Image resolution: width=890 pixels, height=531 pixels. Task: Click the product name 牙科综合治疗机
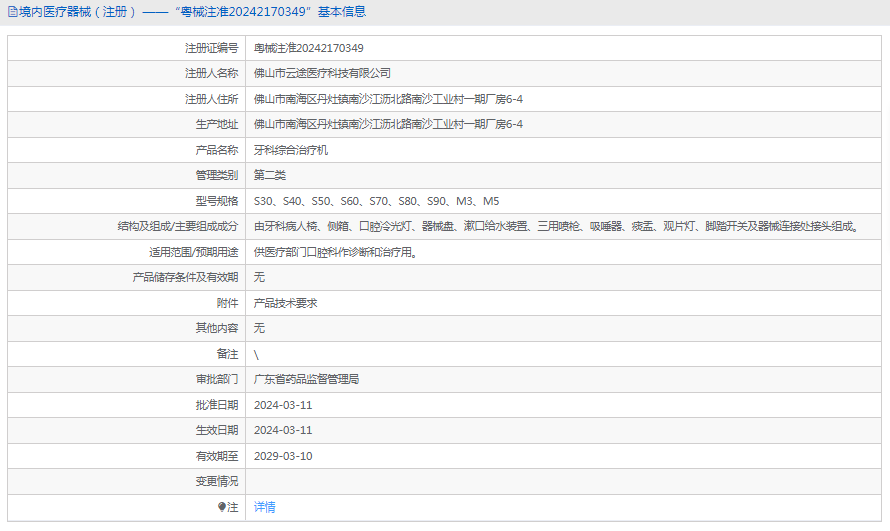[291, 150]
